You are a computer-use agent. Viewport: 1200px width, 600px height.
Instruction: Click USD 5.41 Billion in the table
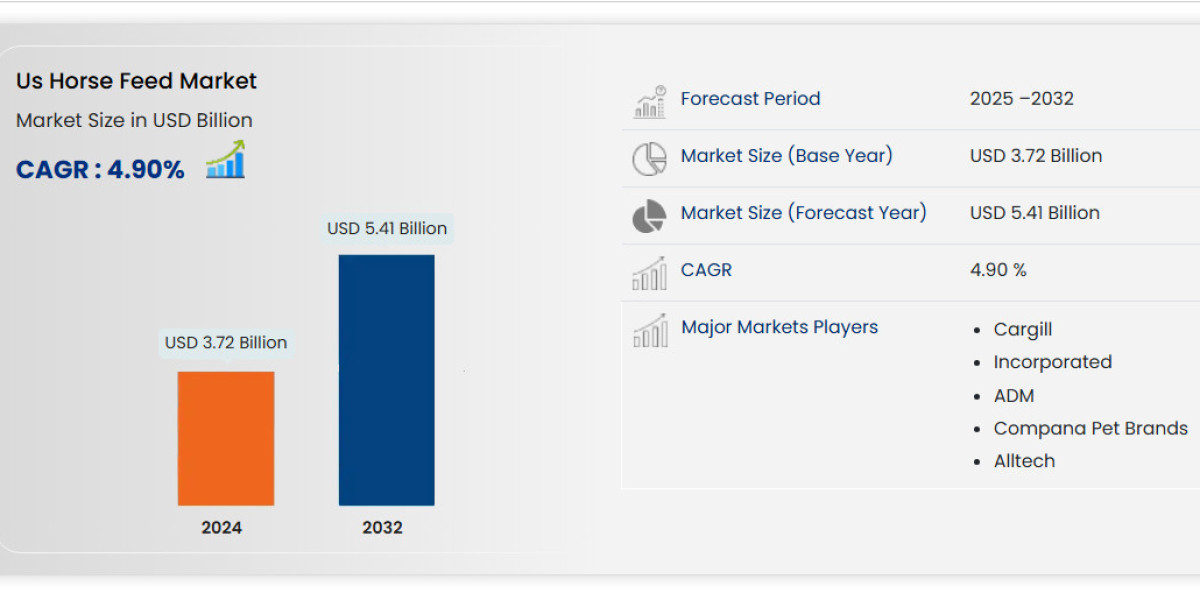pos(1035,212)
